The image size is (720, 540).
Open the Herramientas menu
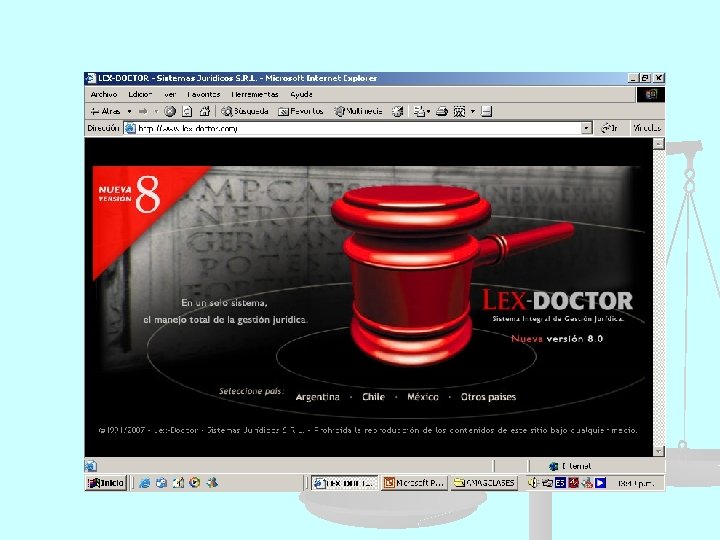point(255,94)
